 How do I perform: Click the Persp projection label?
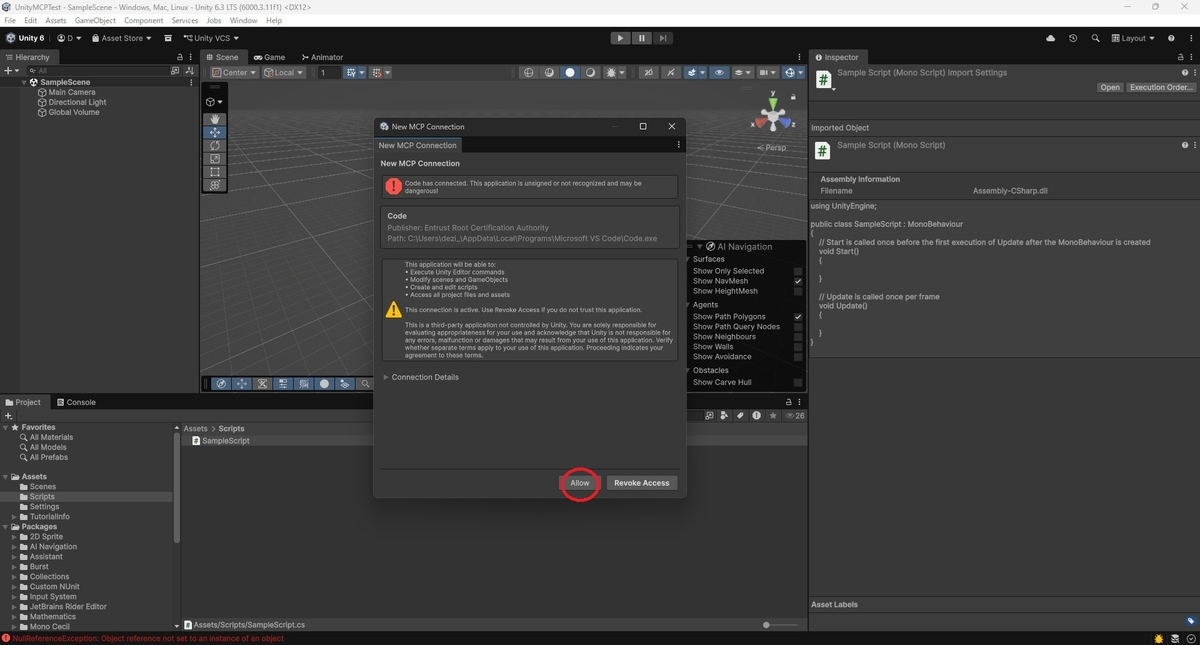[x=772, y=147]
